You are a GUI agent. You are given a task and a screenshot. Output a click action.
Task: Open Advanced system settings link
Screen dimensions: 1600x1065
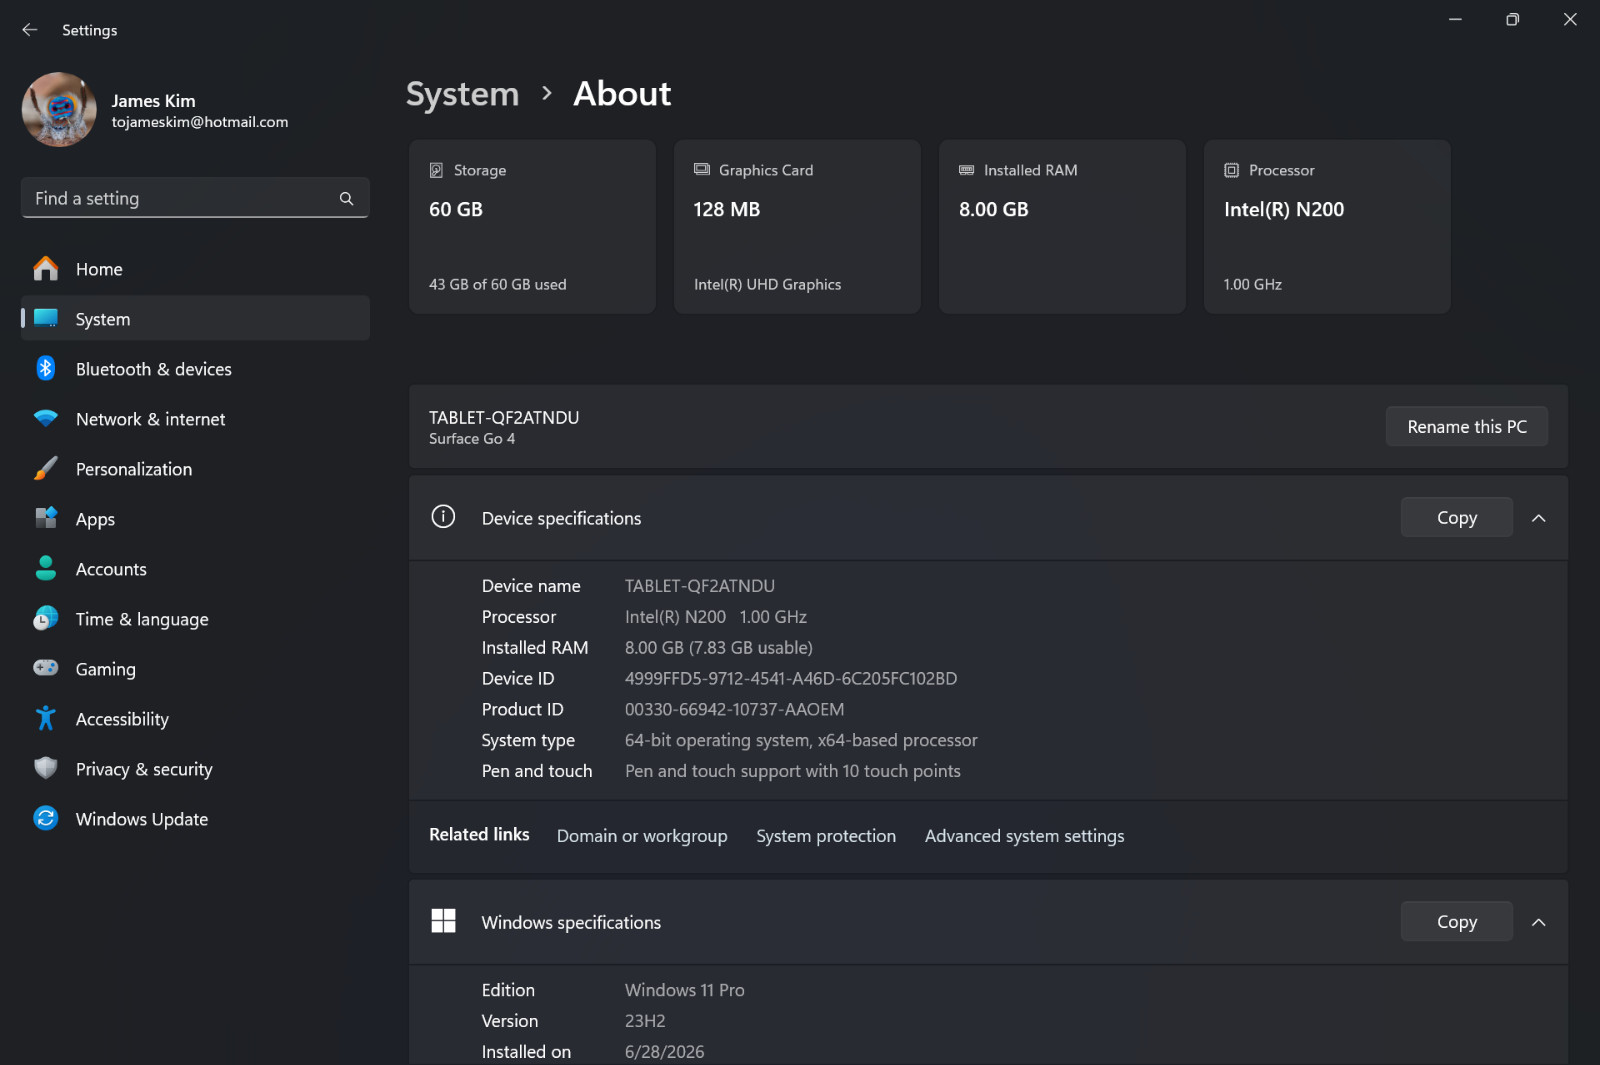pyautogui.click(x=1024, y=836)
